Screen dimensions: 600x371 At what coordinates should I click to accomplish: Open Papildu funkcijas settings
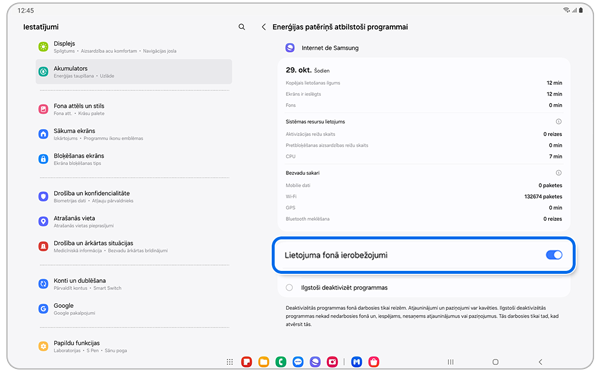click(134, 346)
